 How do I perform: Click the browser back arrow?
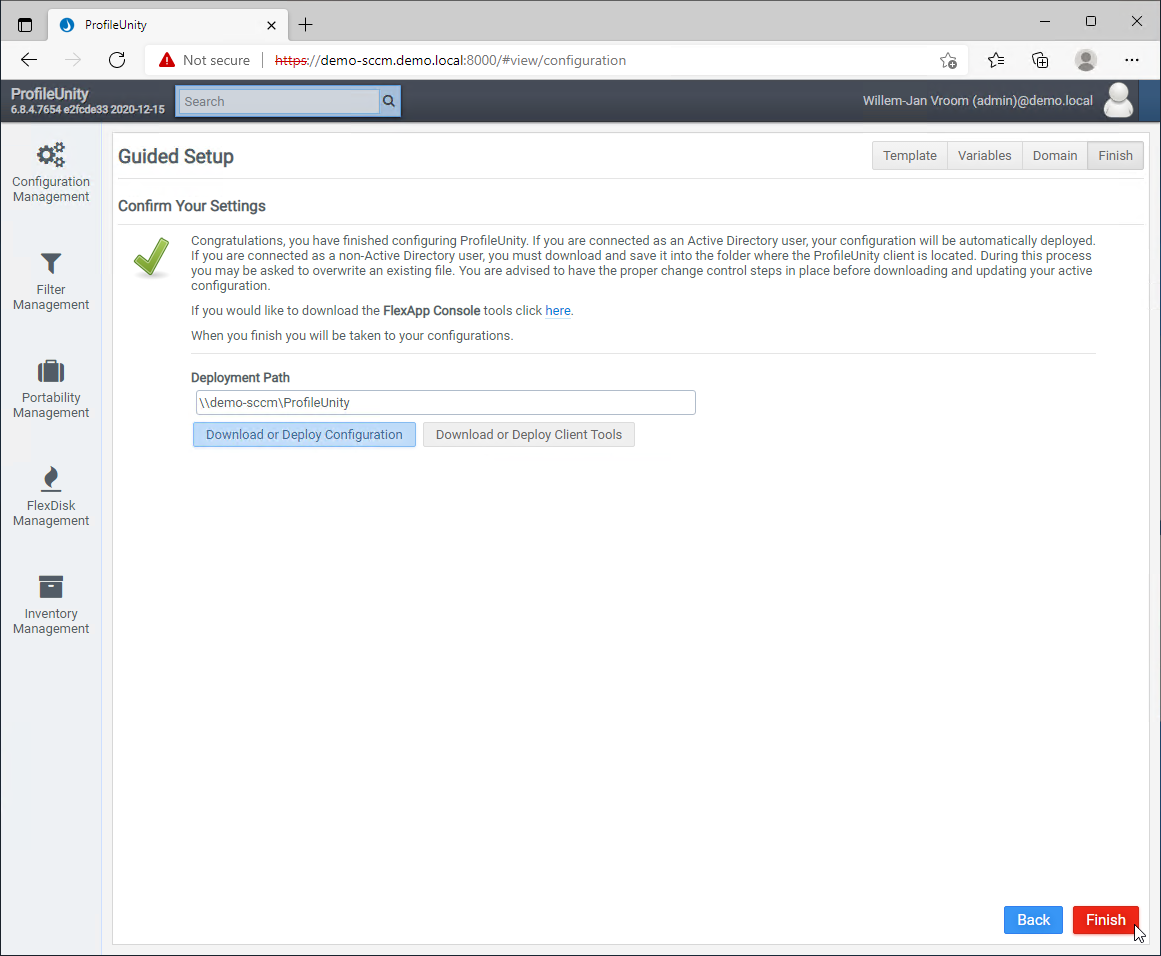(x=29, y=60)
